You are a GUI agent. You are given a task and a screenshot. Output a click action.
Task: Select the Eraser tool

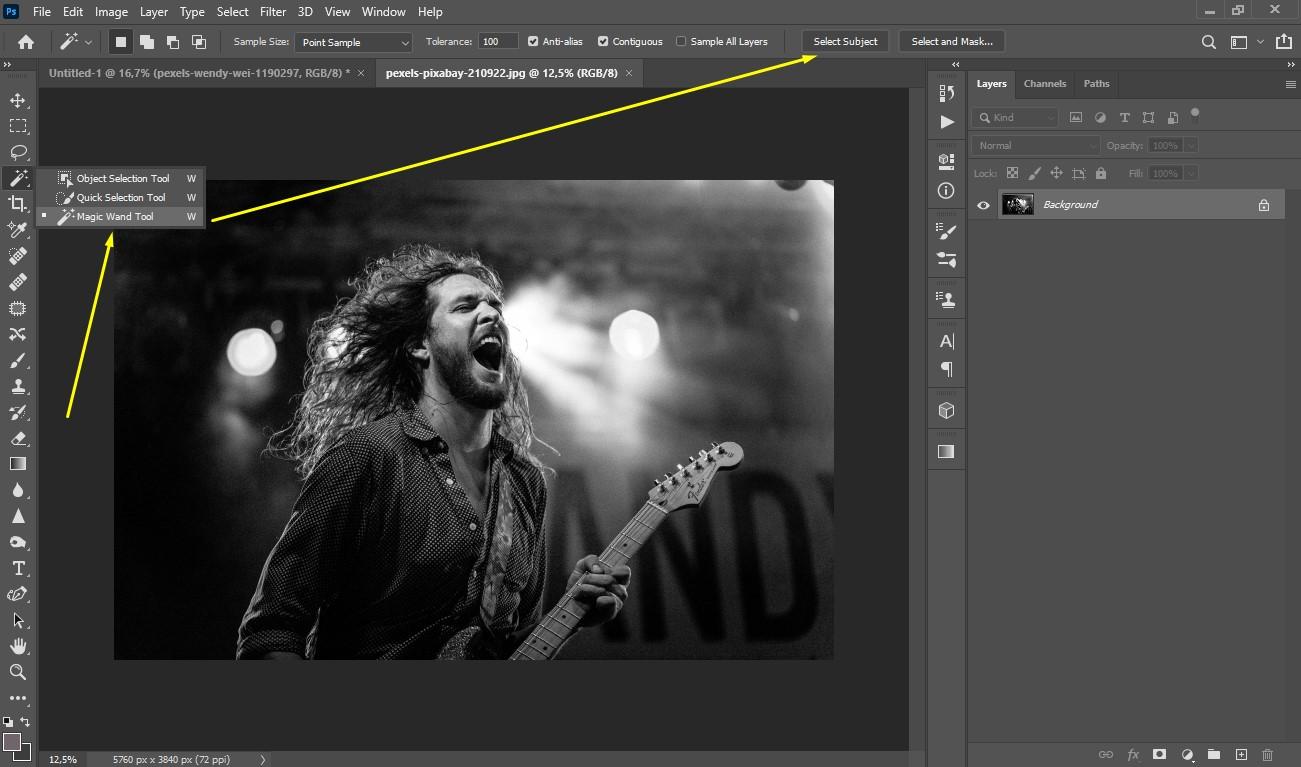[18, 438]
